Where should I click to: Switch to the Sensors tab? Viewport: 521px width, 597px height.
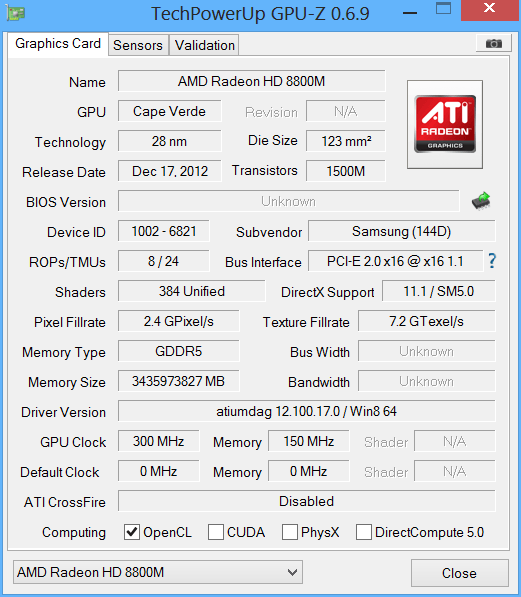point(138,45)
